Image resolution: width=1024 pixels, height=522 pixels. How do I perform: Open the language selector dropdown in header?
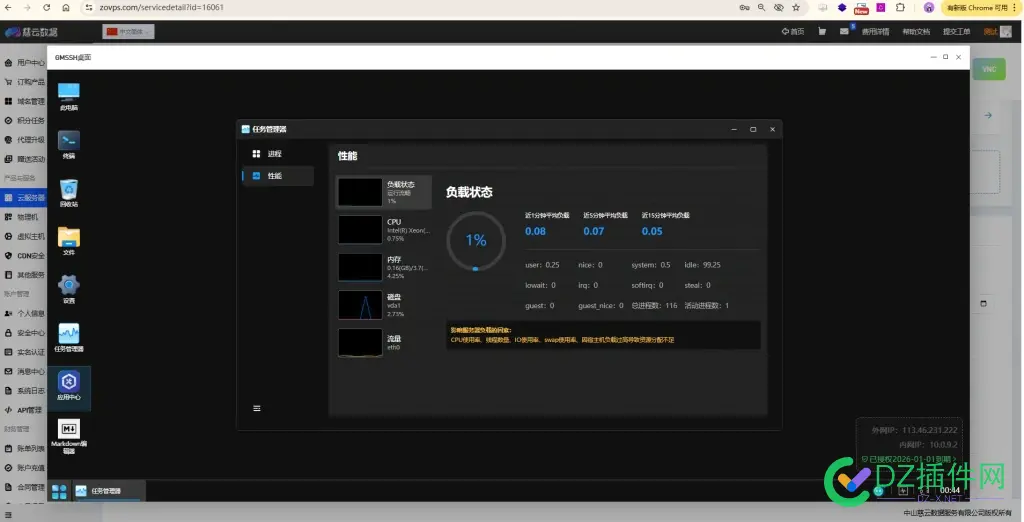(129, 31)
